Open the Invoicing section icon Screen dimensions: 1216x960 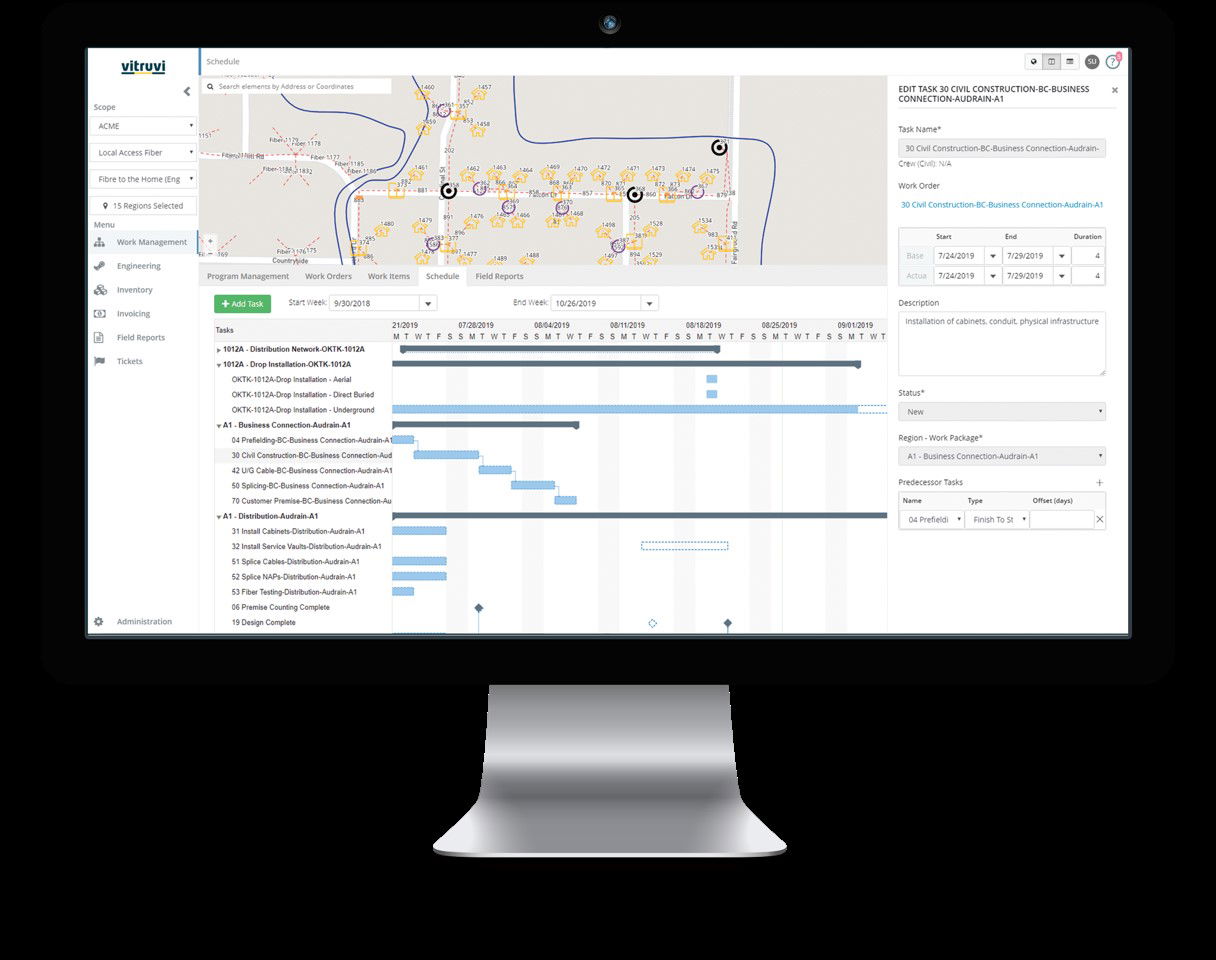(98, 313)
